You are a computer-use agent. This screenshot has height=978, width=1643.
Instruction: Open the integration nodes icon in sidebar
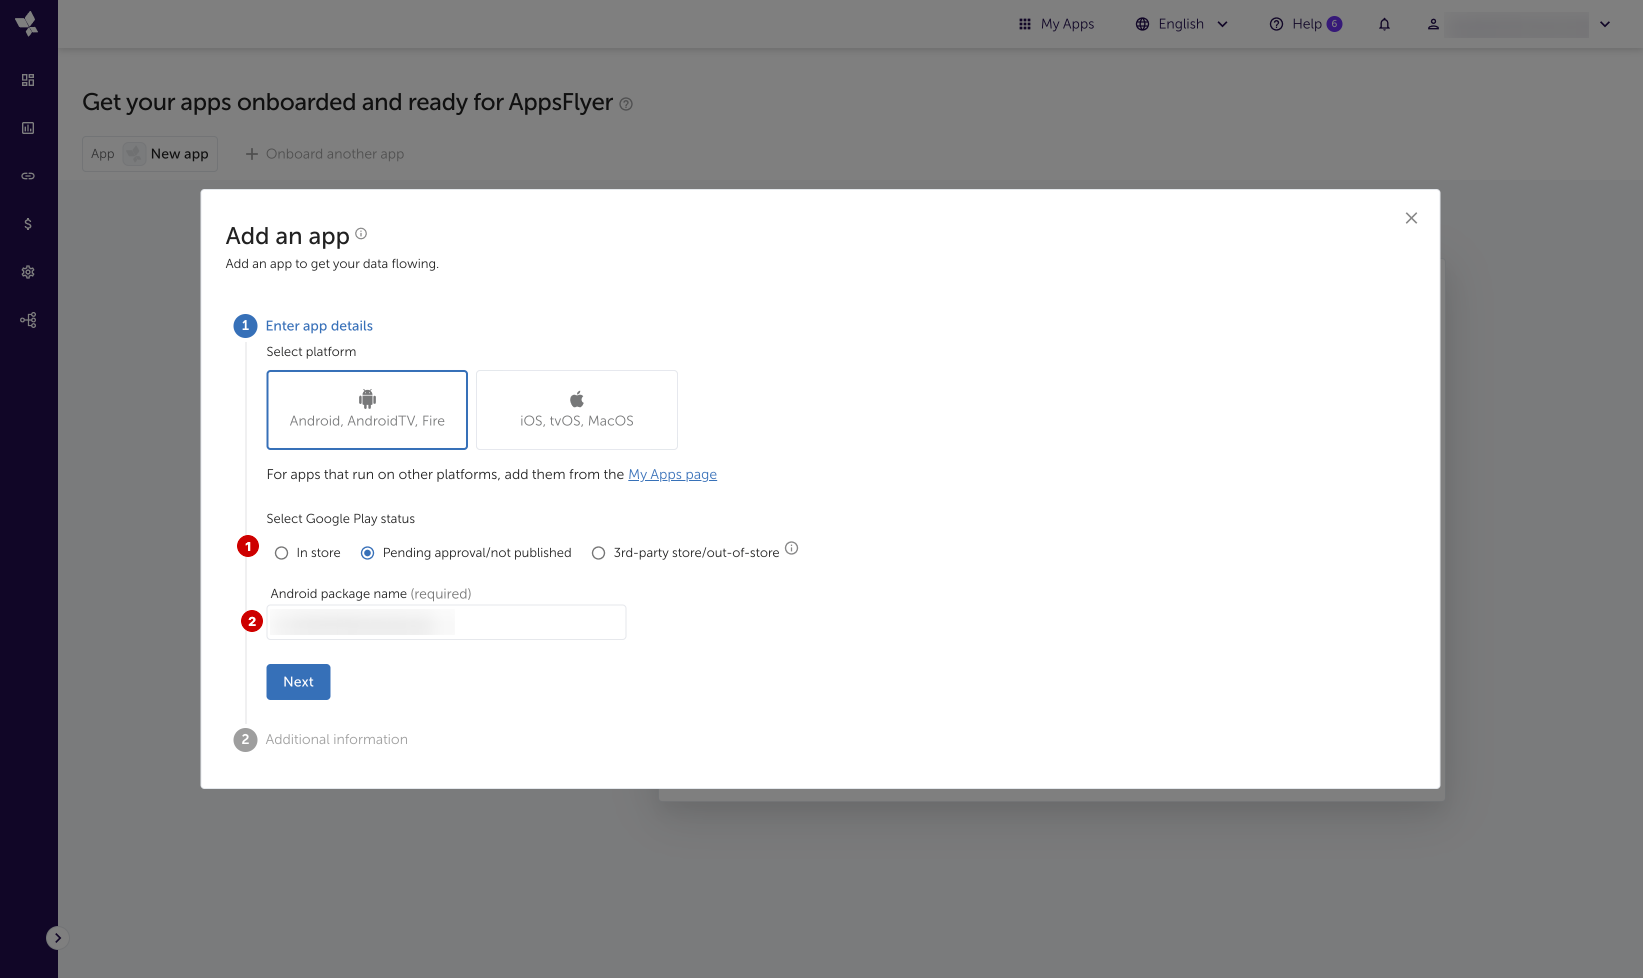pos(28,320)
